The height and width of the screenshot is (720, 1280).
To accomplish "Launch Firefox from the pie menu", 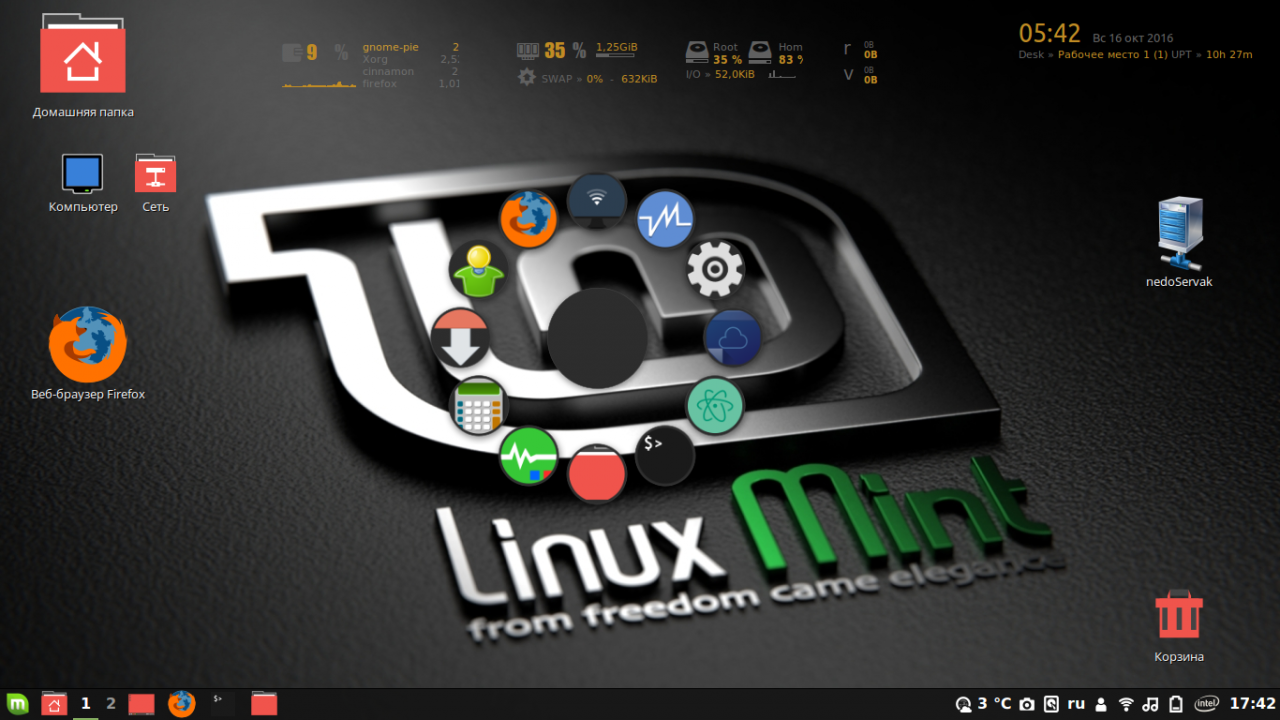I will point(528,219).
